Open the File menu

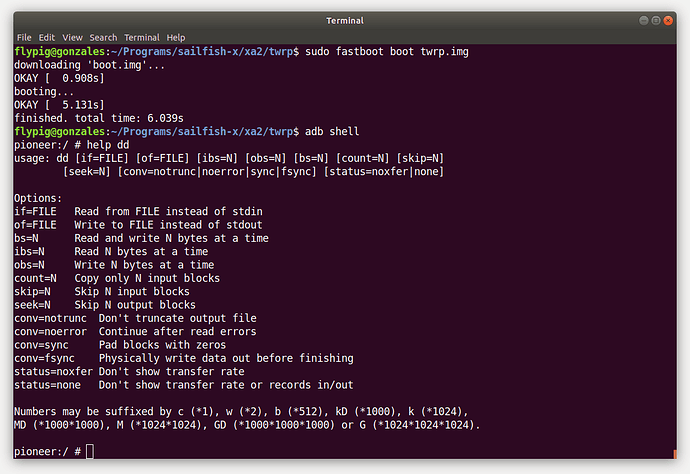(x=24, y=37)
